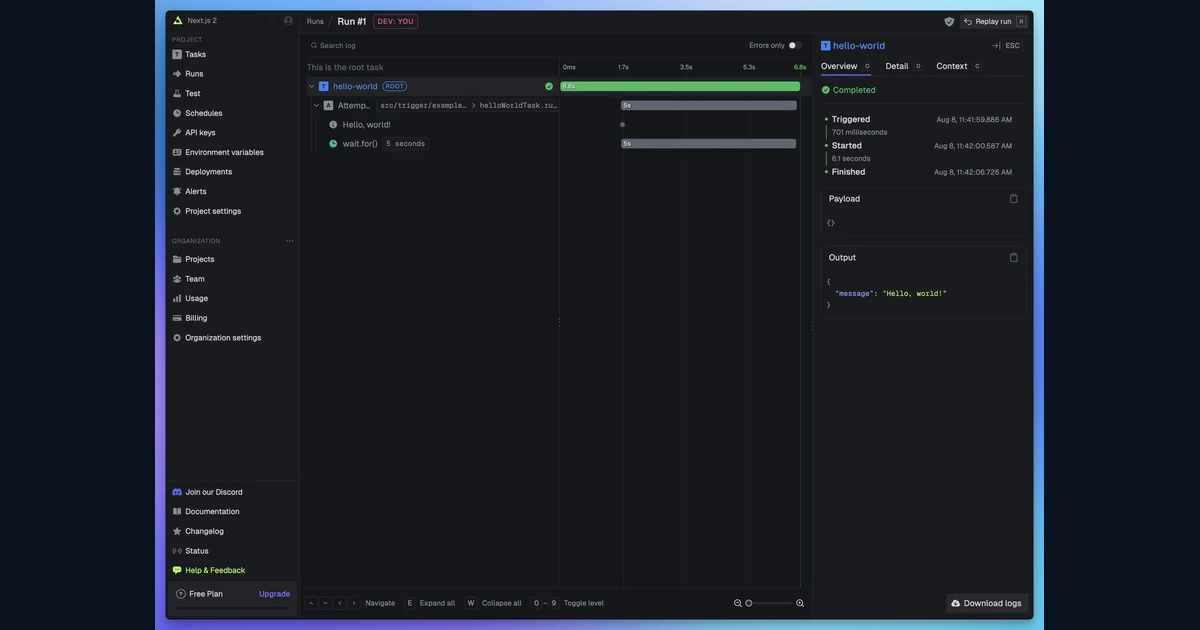This screenshot has width=1200, height=630.
Task: Click navigate left arrow key button
Action: pos(340,603)
